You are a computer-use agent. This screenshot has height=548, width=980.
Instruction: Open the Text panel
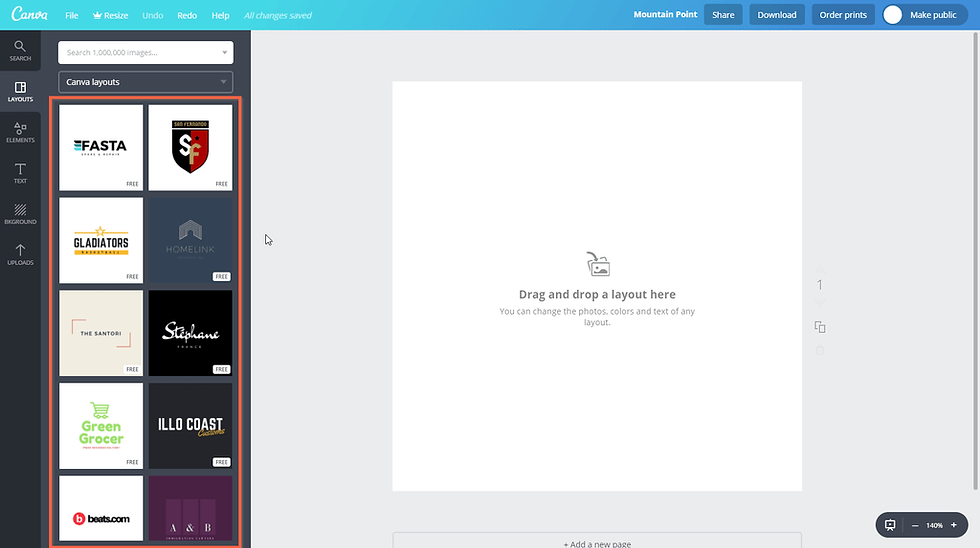(20, 173)
